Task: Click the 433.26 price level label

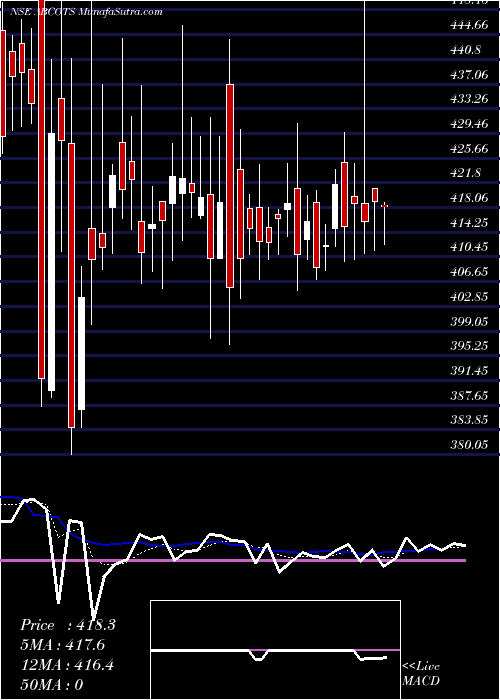Action: pyautogui.click(x=470, y=99)
